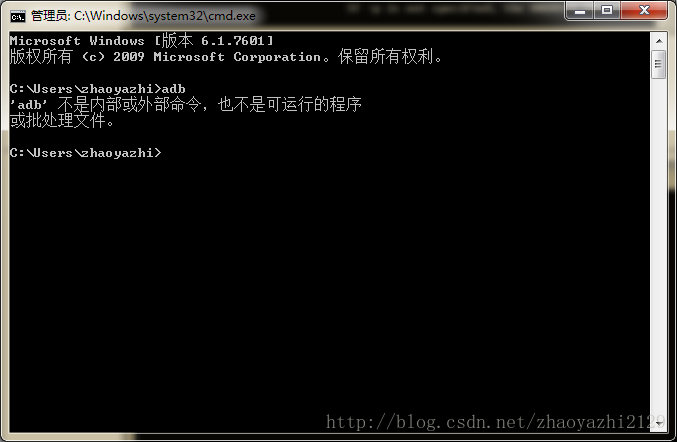
Task: Click the scrollbar down arrow
Action: [x=658, y=423]
